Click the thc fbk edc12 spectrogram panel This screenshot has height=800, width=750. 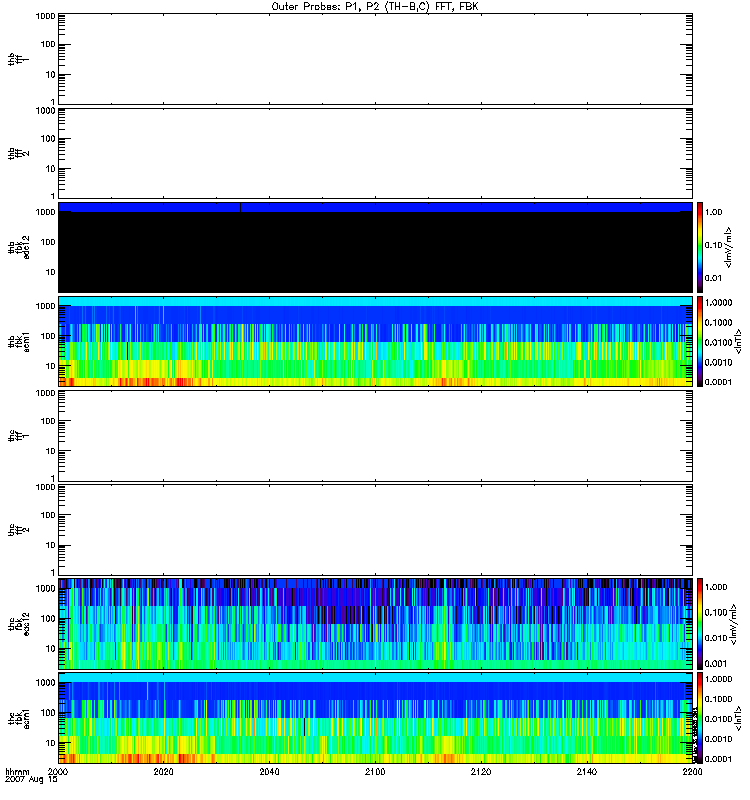point(375,623)
